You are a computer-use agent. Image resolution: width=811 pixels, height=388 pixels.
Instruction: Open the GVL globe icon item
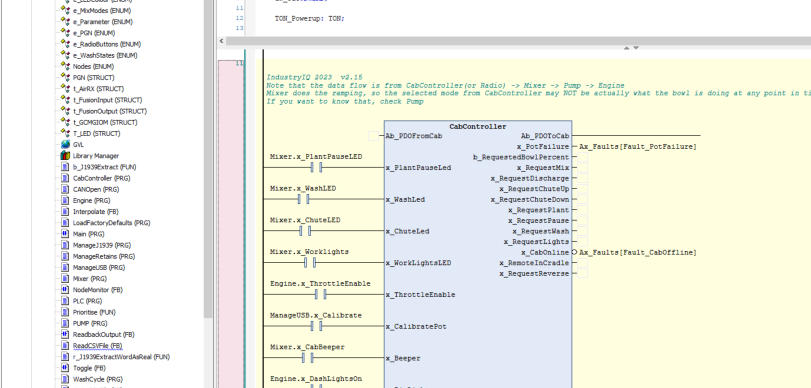[x=65, y=144]
